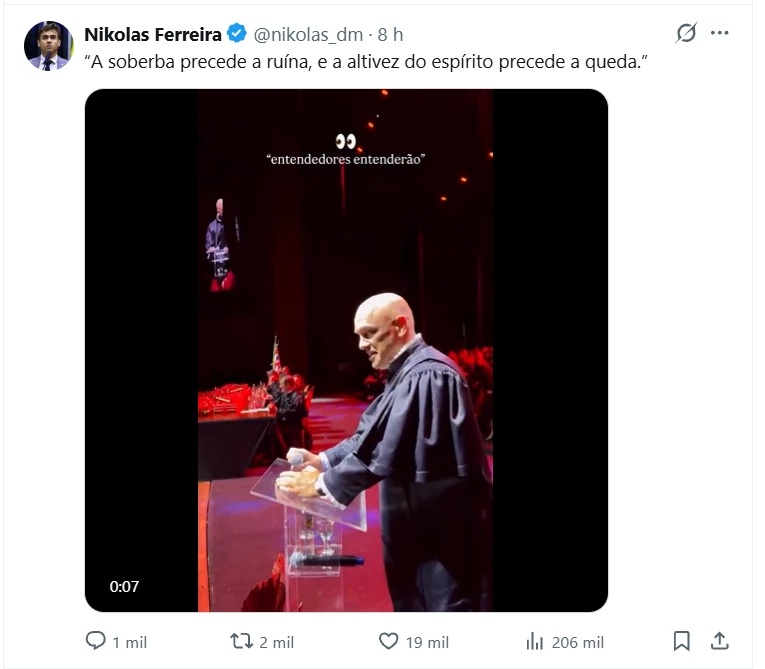Viewport: 765px width, 669px height.
Task: Open the Nikolas Ferreira display name link
Action: [x=153, y=34]
